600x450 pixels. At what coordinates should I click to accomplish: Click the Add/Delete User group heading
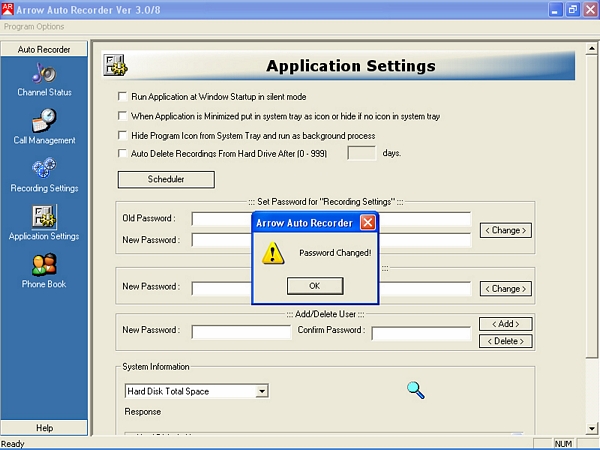click(325, 314)
